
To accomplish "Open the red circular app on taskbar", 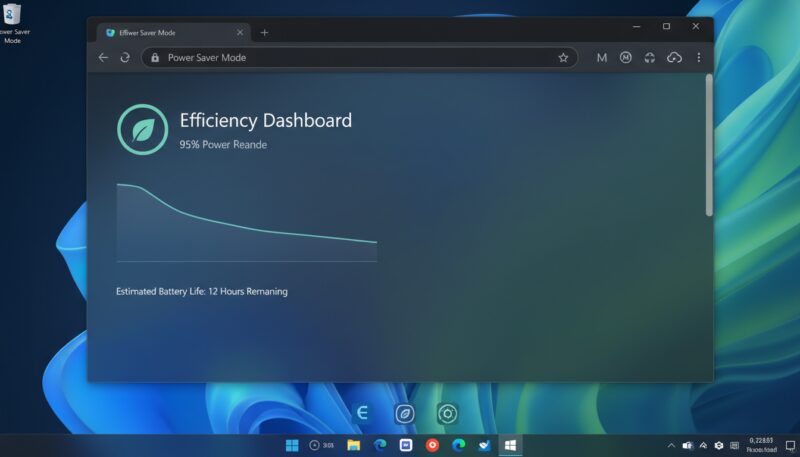I will point(432,445).
